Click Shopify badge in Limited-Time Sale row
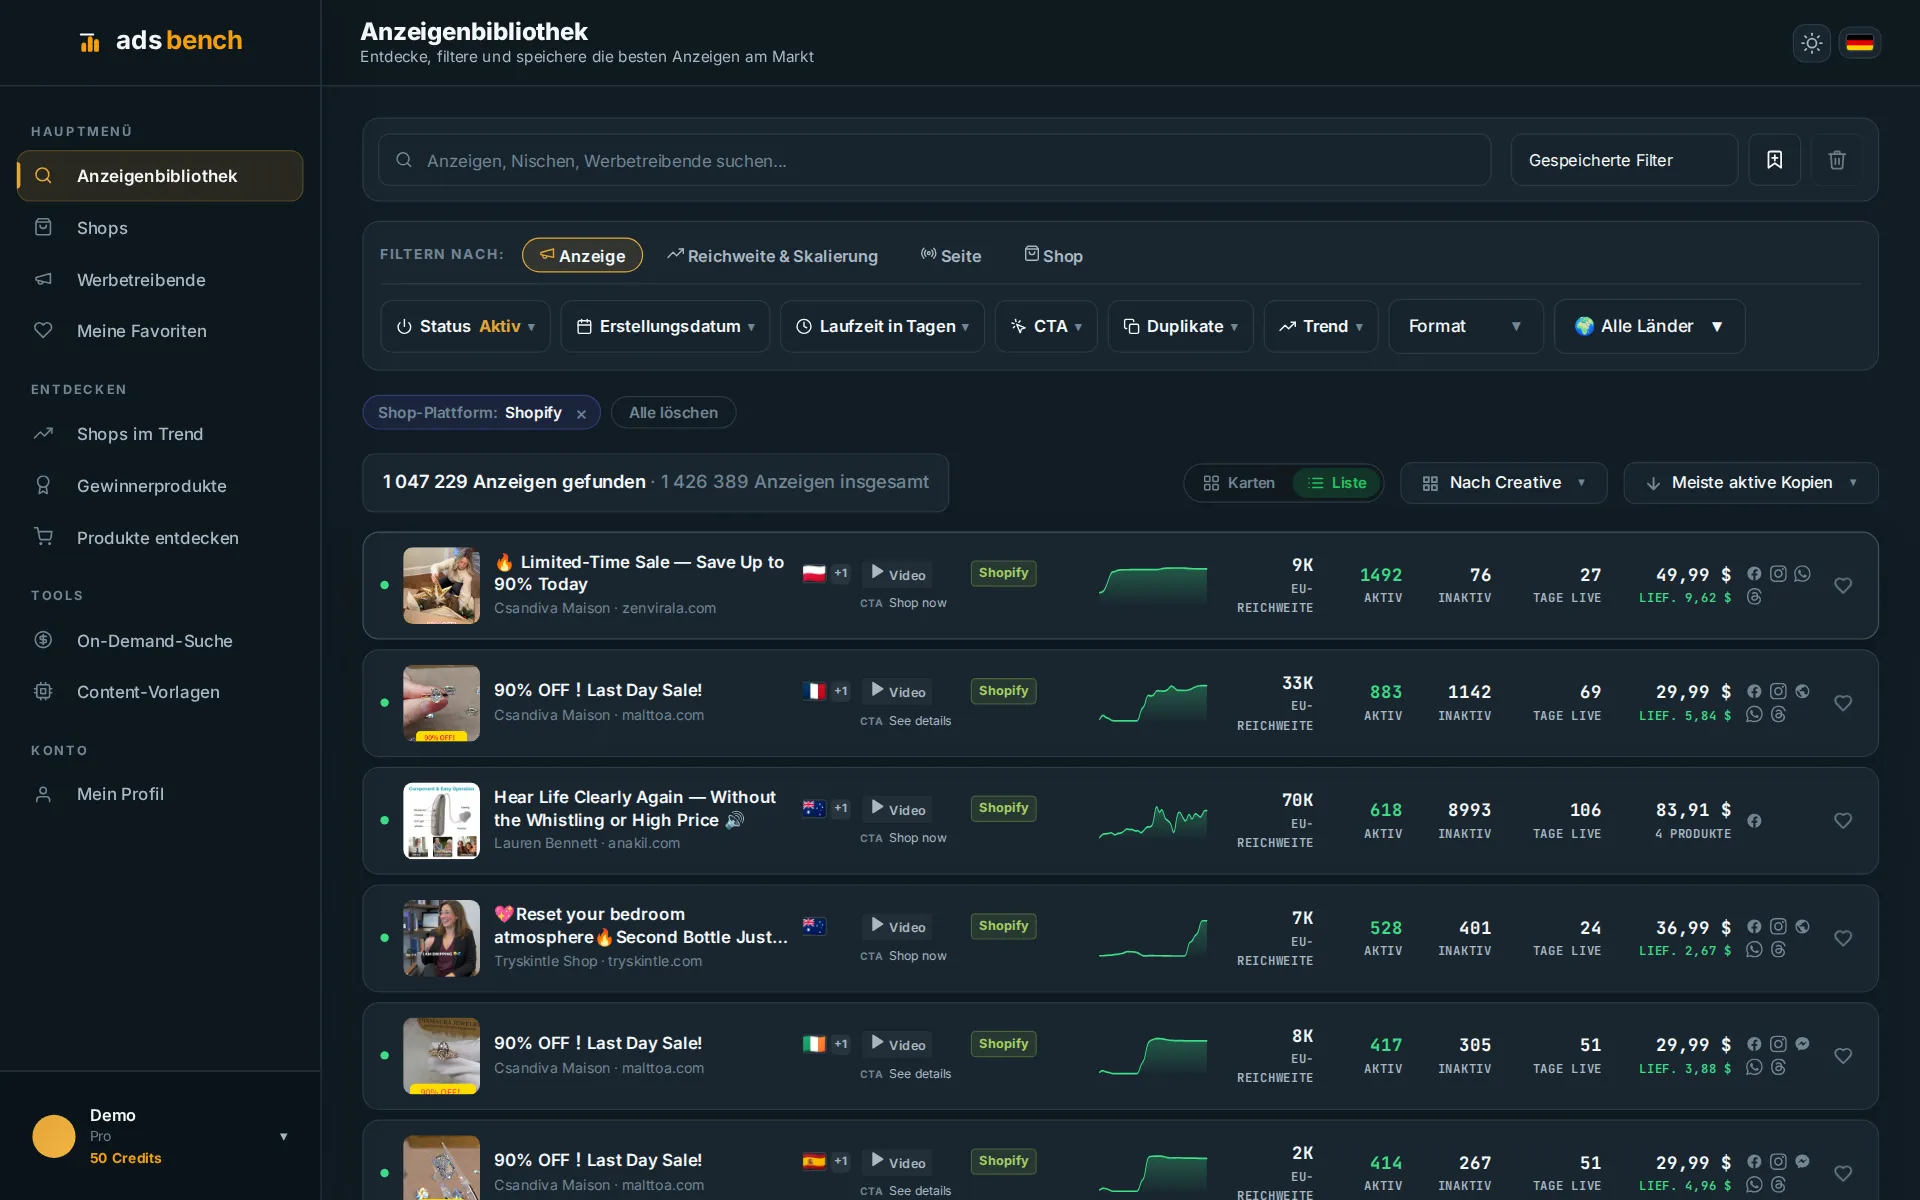Viewport: 1920px width, 1200px height. pos(1003,573)
